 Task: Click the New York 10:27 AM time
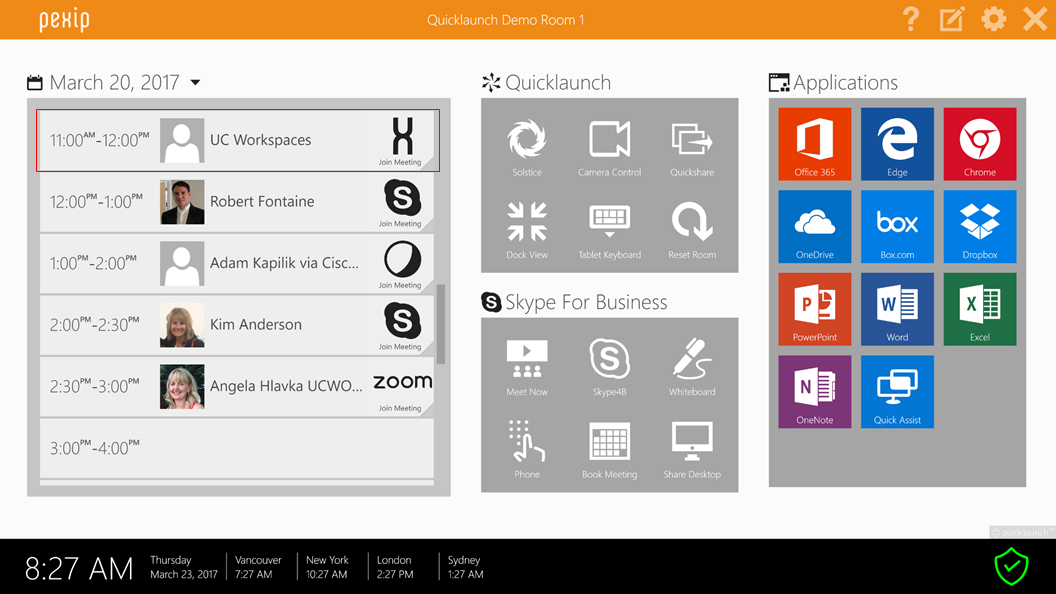[x=327, y=567]
